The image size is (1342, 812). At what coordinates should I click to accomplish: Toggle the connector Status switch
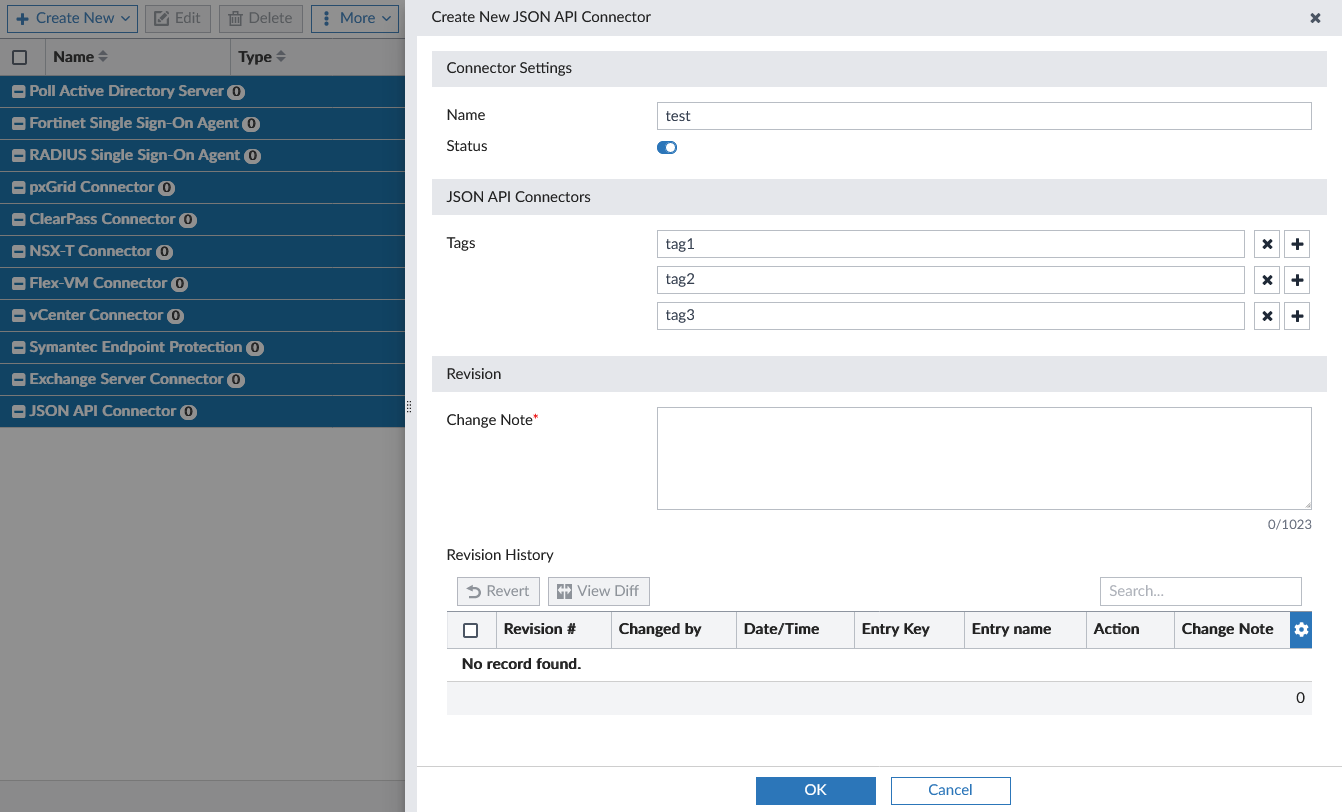click(x=667, y=147)
